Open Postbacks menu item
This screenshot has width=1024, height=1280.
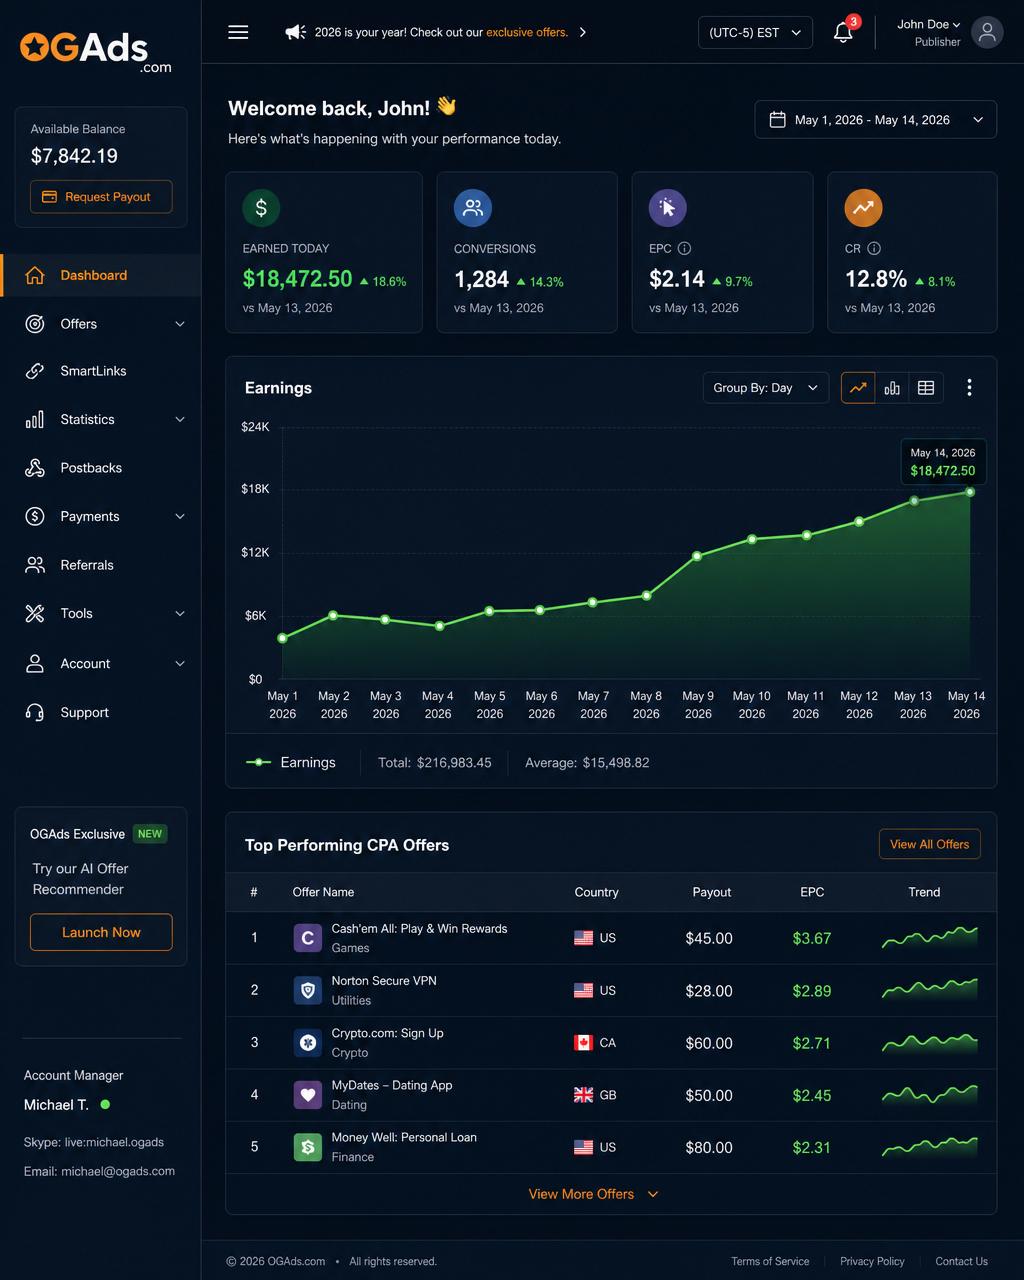[x=100, y=468]
